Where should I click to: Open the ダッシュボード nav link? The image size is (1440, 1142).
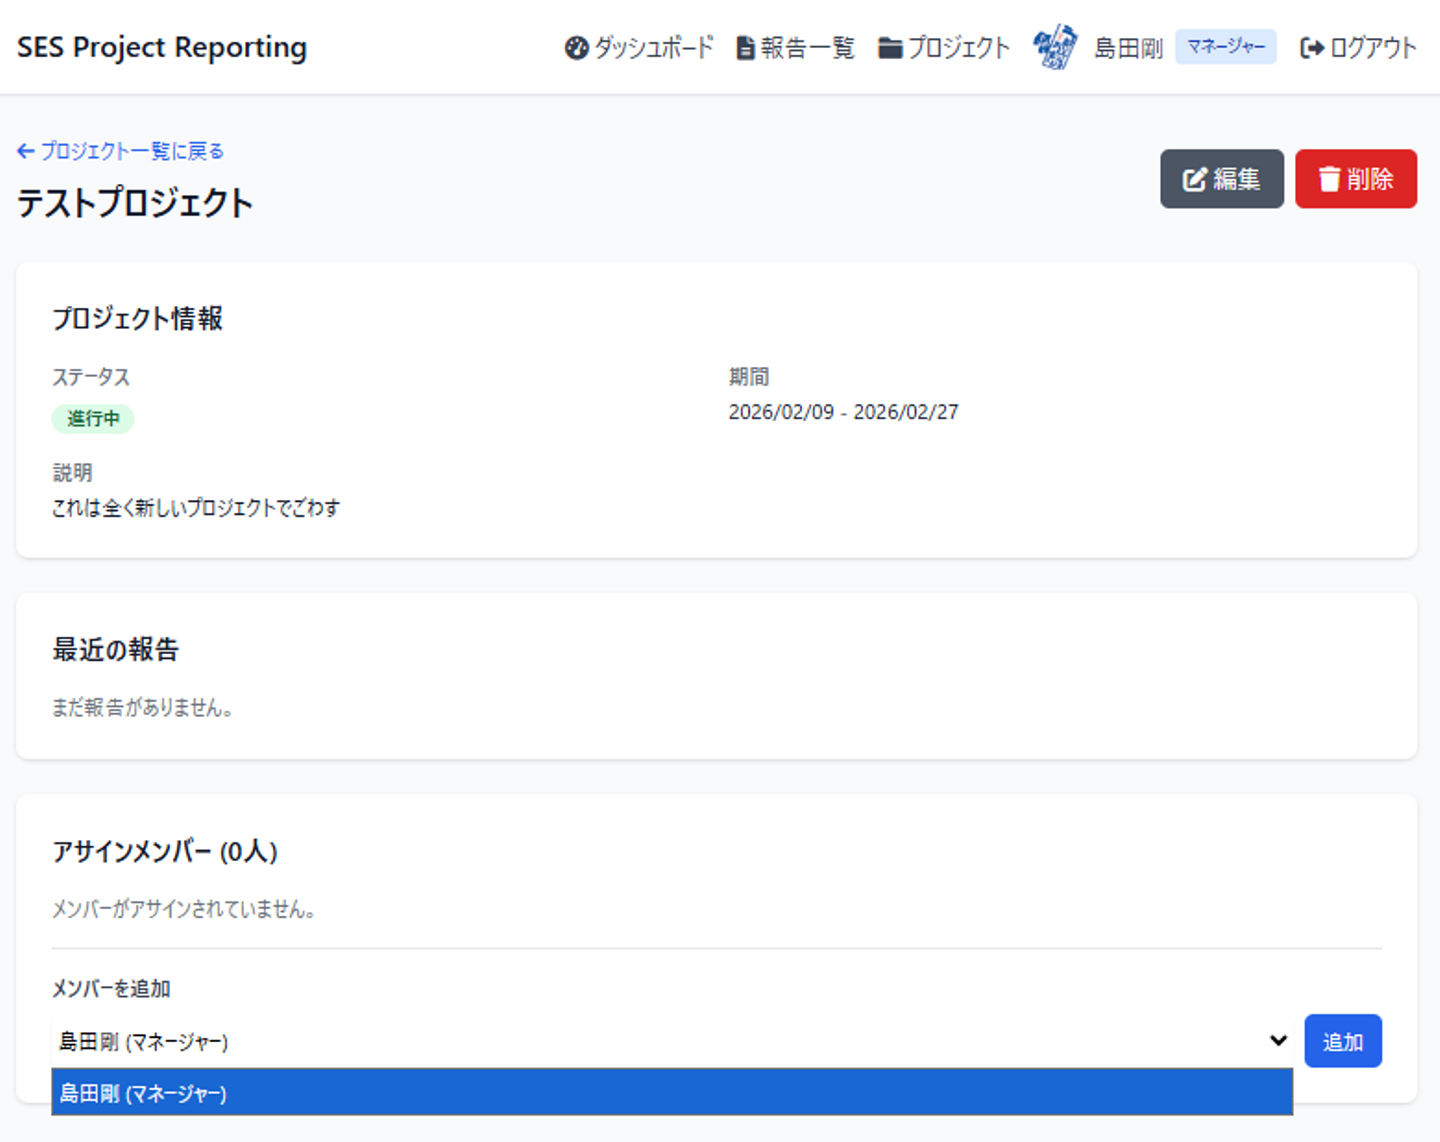(639, 47)
